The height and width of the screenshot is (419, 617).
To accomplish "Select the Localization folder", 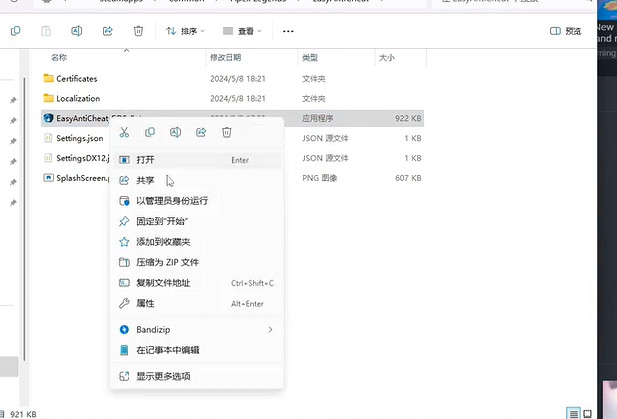I will click(232, 98).
